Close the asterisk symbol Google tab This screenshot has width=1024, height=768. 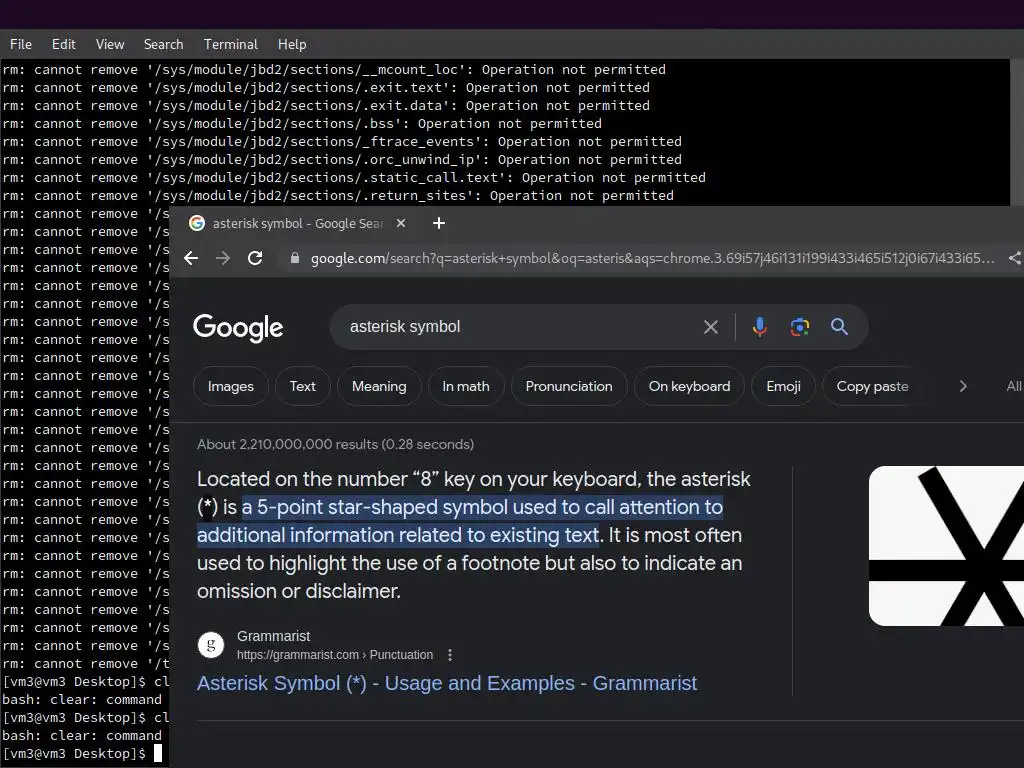coord(401,223)
